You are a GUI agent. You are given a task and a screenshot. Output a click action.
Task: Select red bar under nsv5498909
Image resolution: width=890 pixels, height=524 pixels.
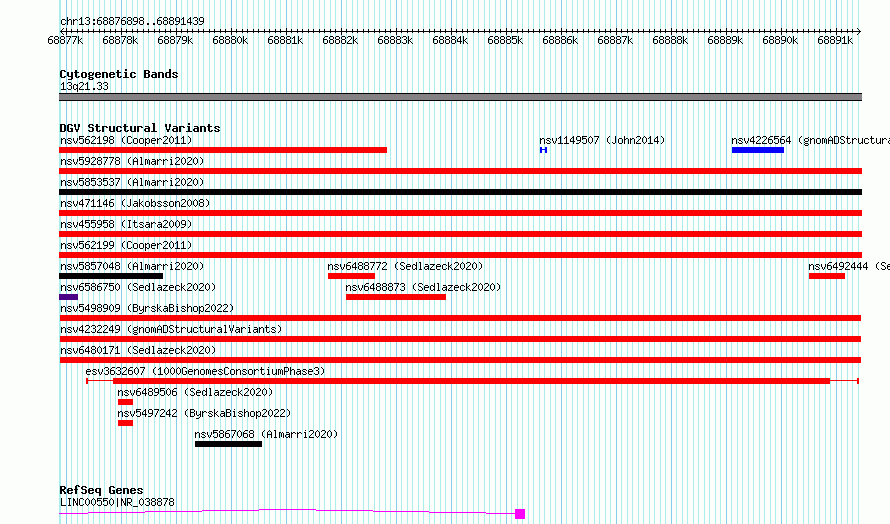click(x=460, y=318)
